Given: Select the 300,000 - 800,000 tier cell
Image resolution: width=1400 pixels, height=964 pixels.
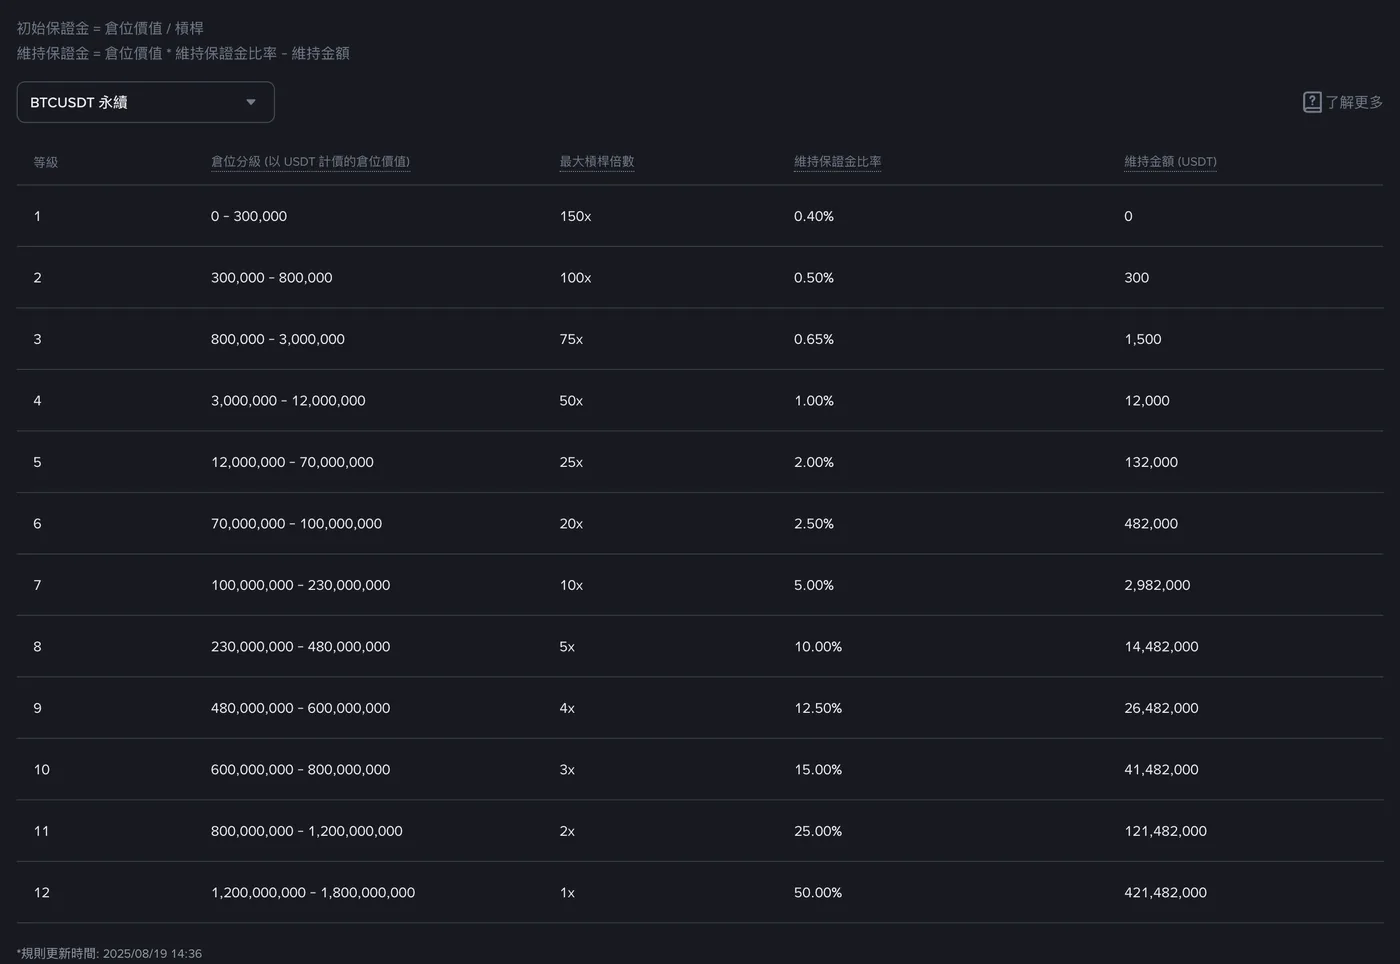Looking at the screenshot, I should (x=271, y=278).
